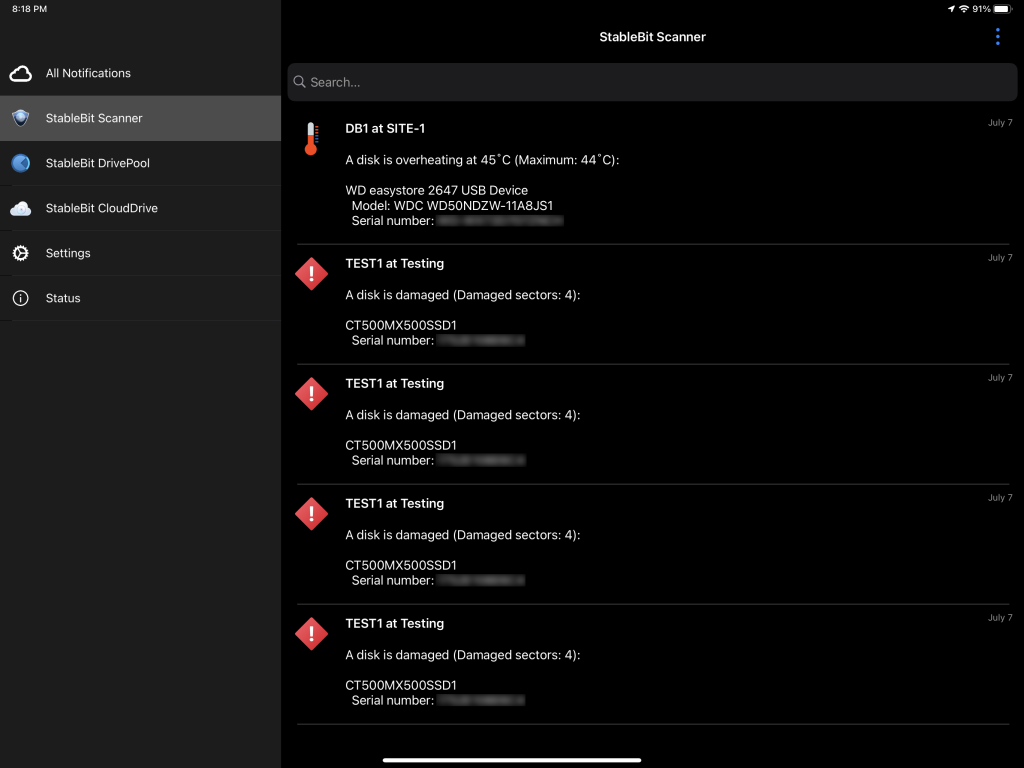
Task: Open Status page in sidebar
Action: tap(140, 298)
